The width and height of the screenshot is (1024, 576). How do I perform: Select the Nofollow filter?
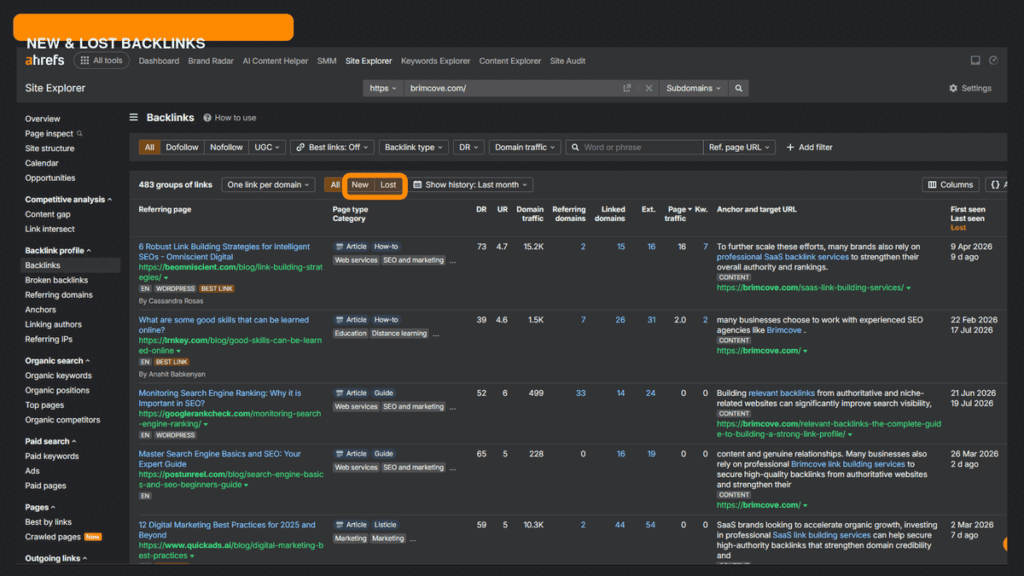coord(226,148)
